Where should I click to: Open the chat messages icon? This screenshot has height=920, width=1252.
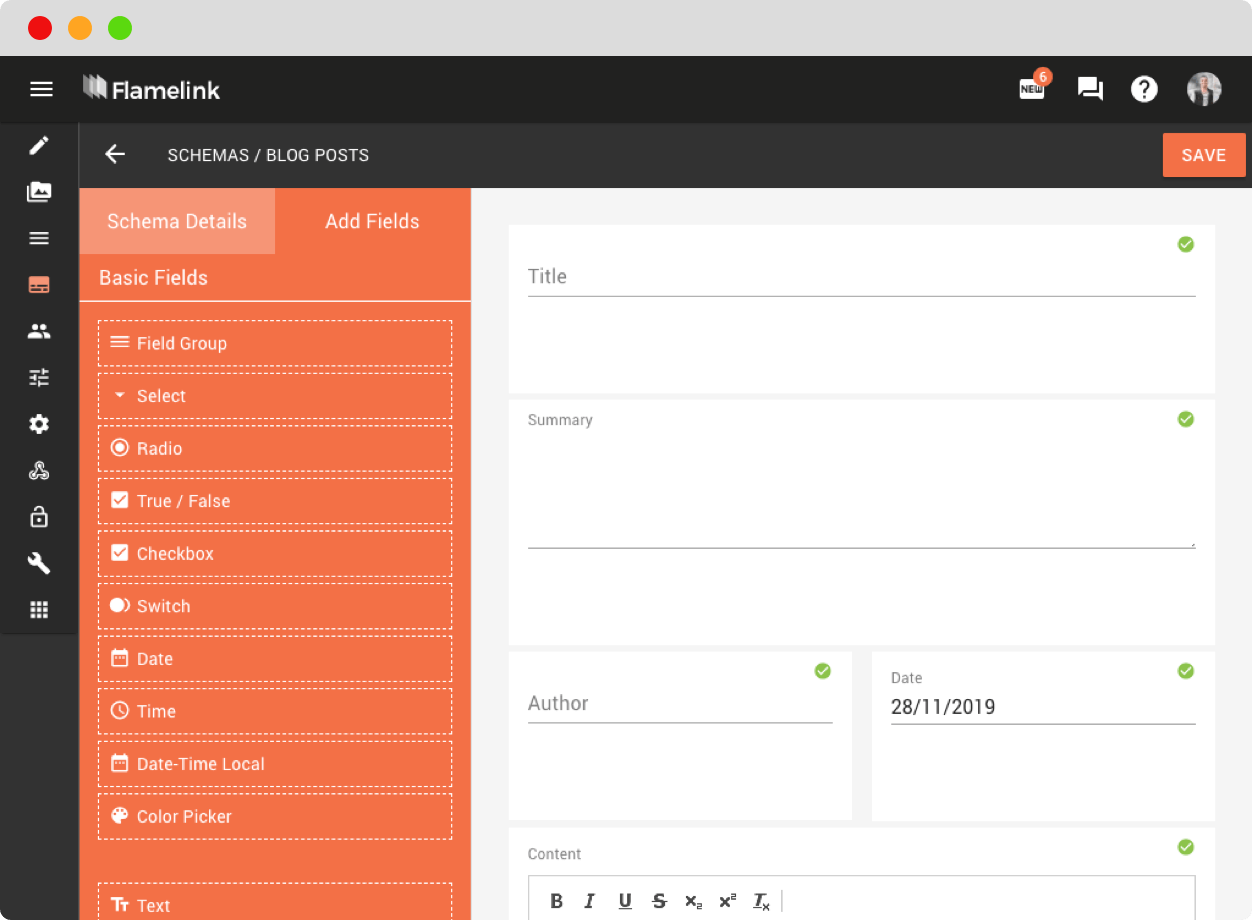1089,89
